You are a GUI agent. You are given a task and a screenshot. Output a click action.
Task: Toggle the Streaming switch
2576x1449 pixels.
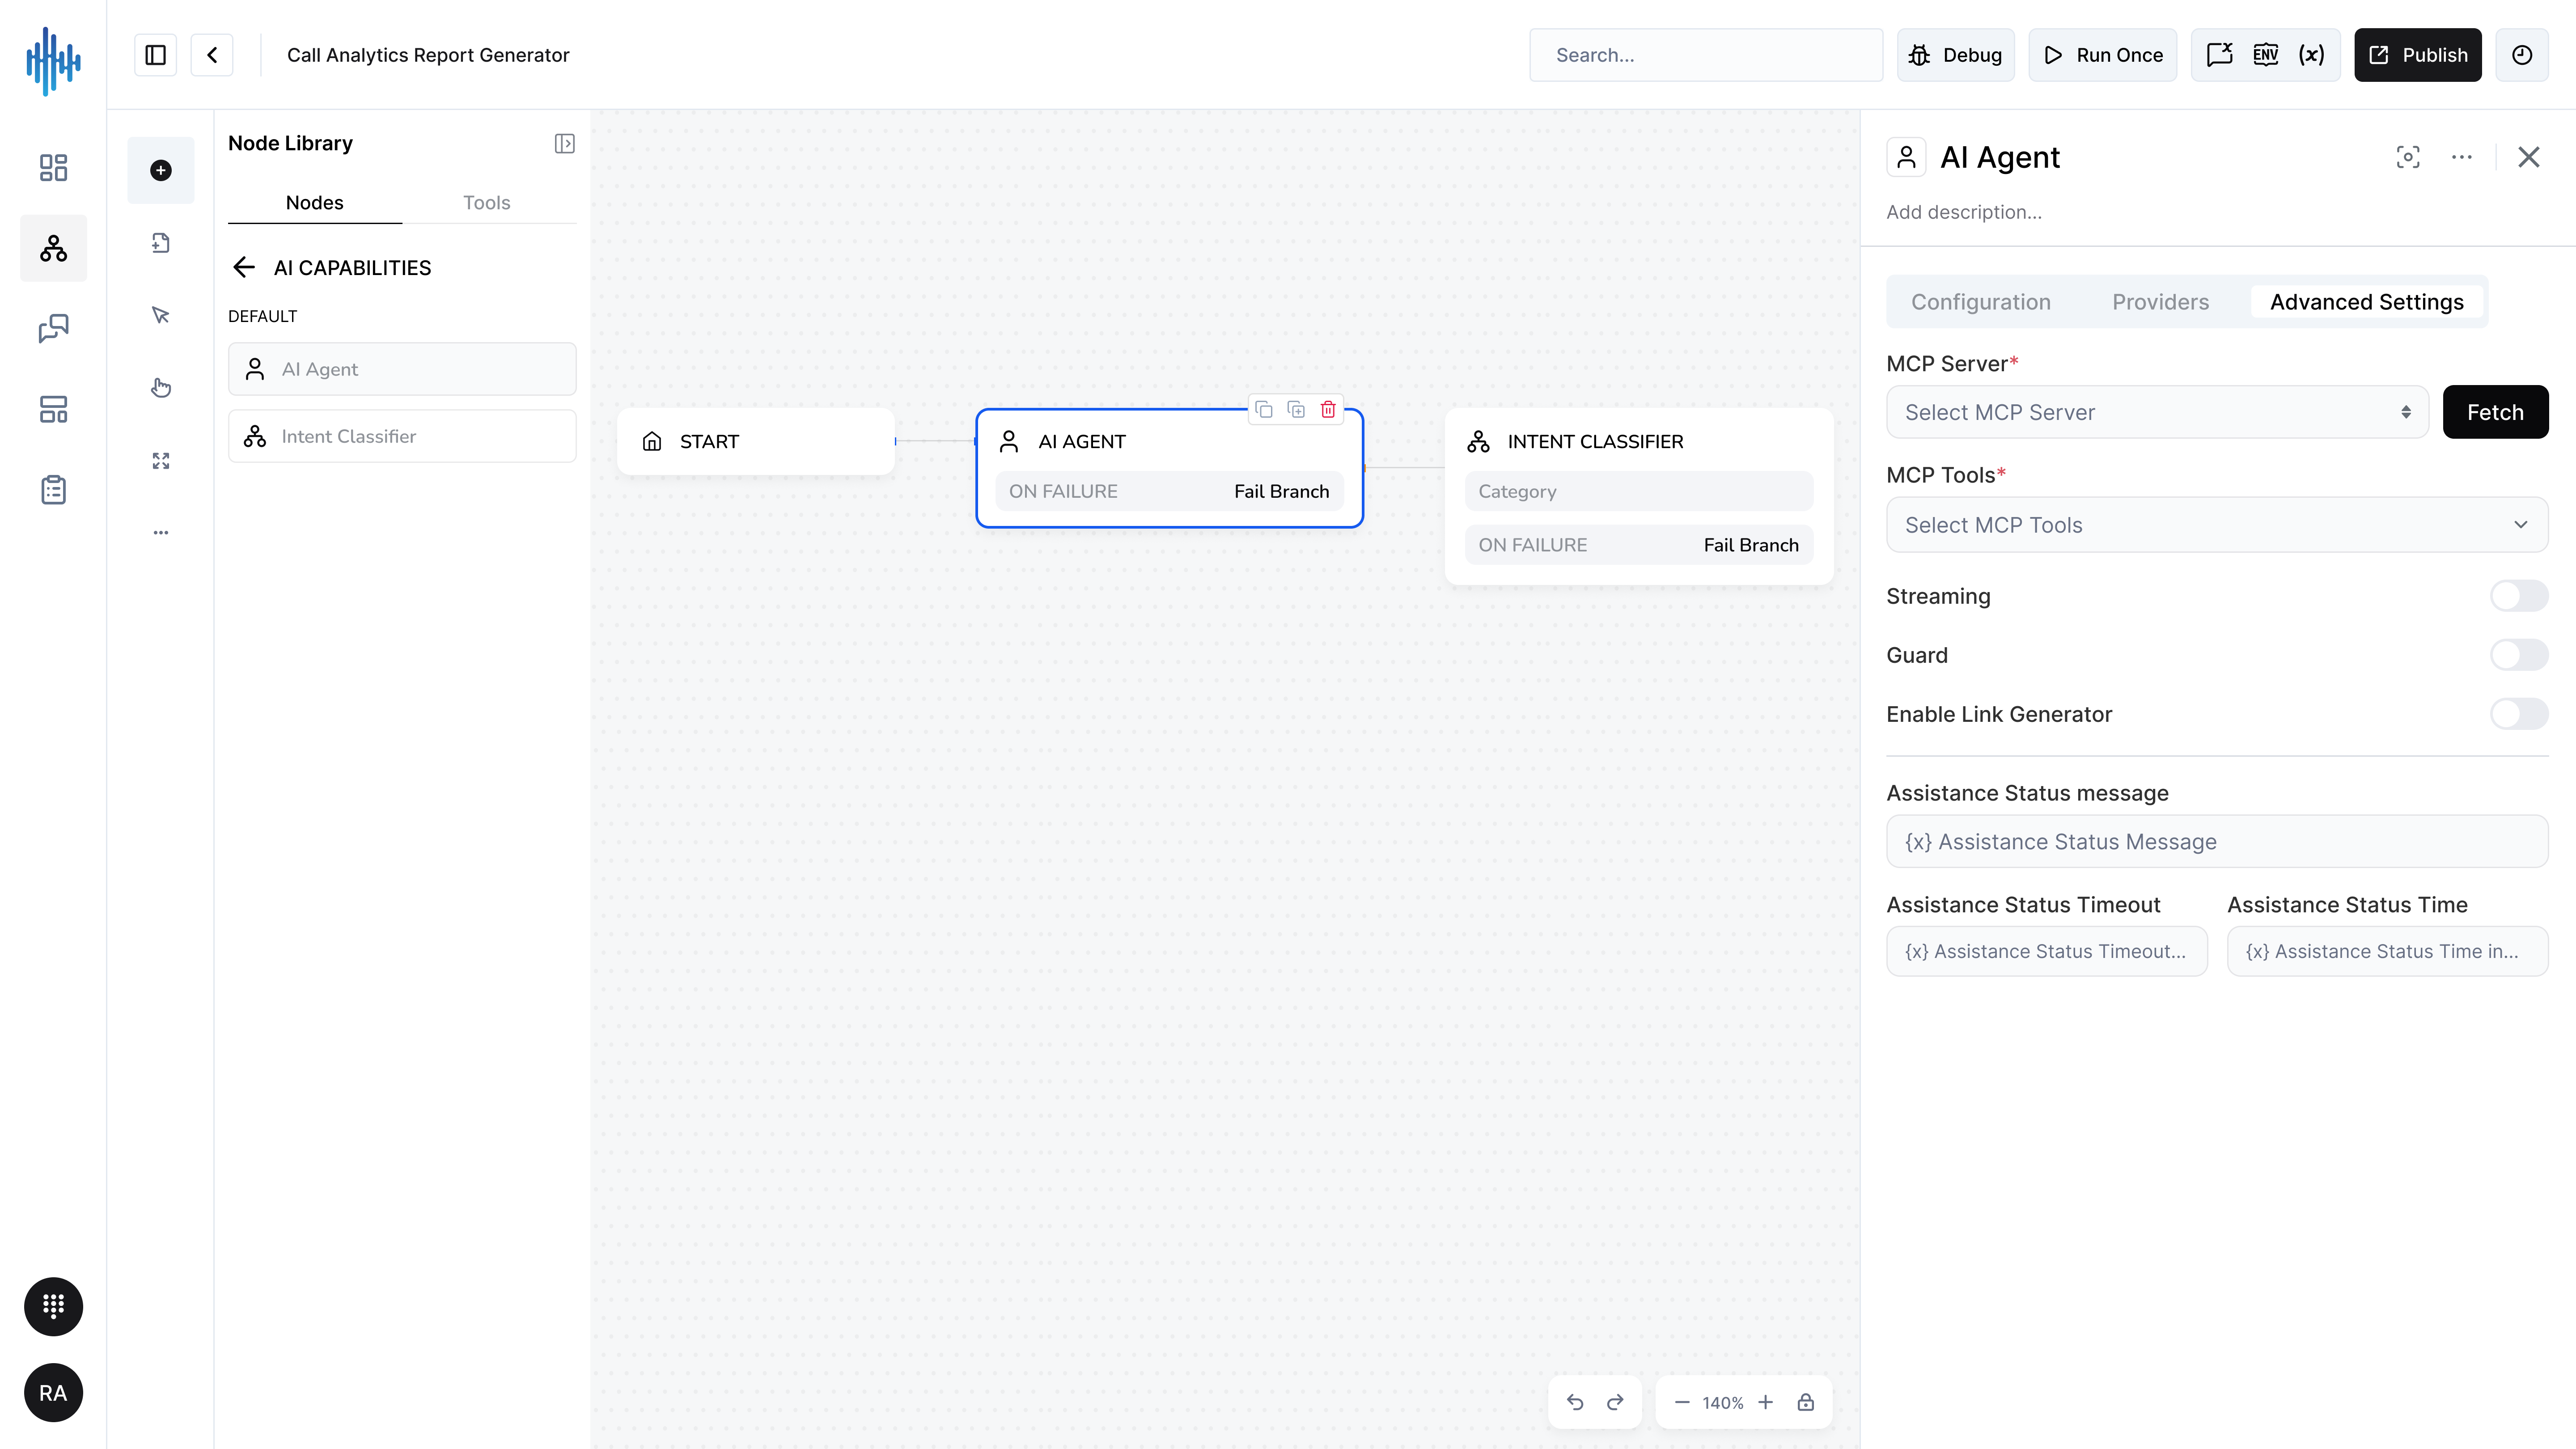[x=2519, y=596]
